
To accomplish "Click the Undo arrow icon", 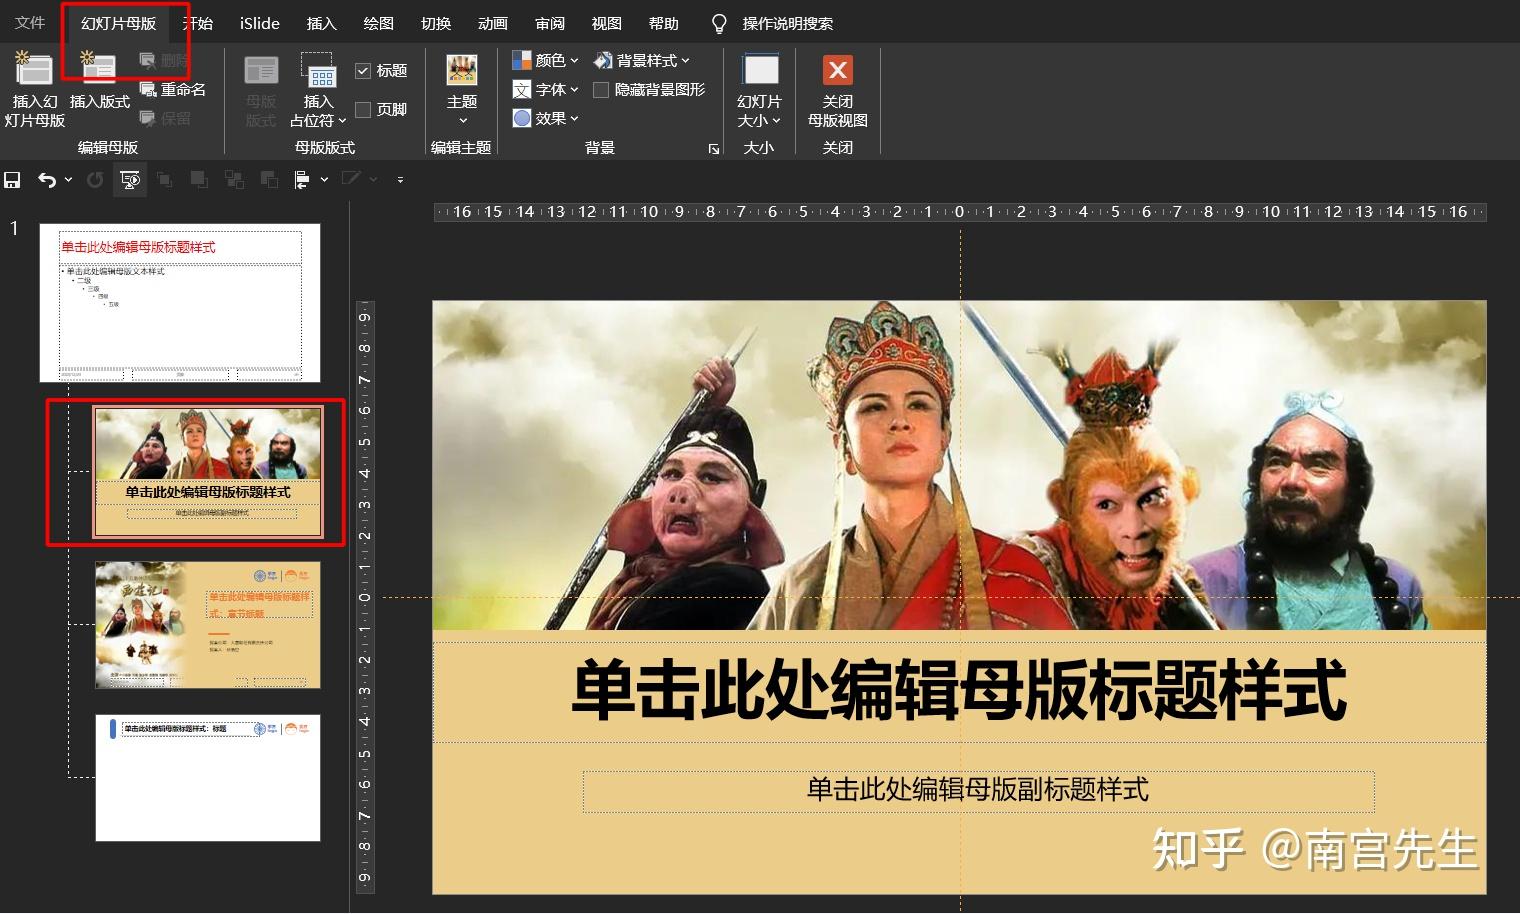I will click(x=46, y=180).
